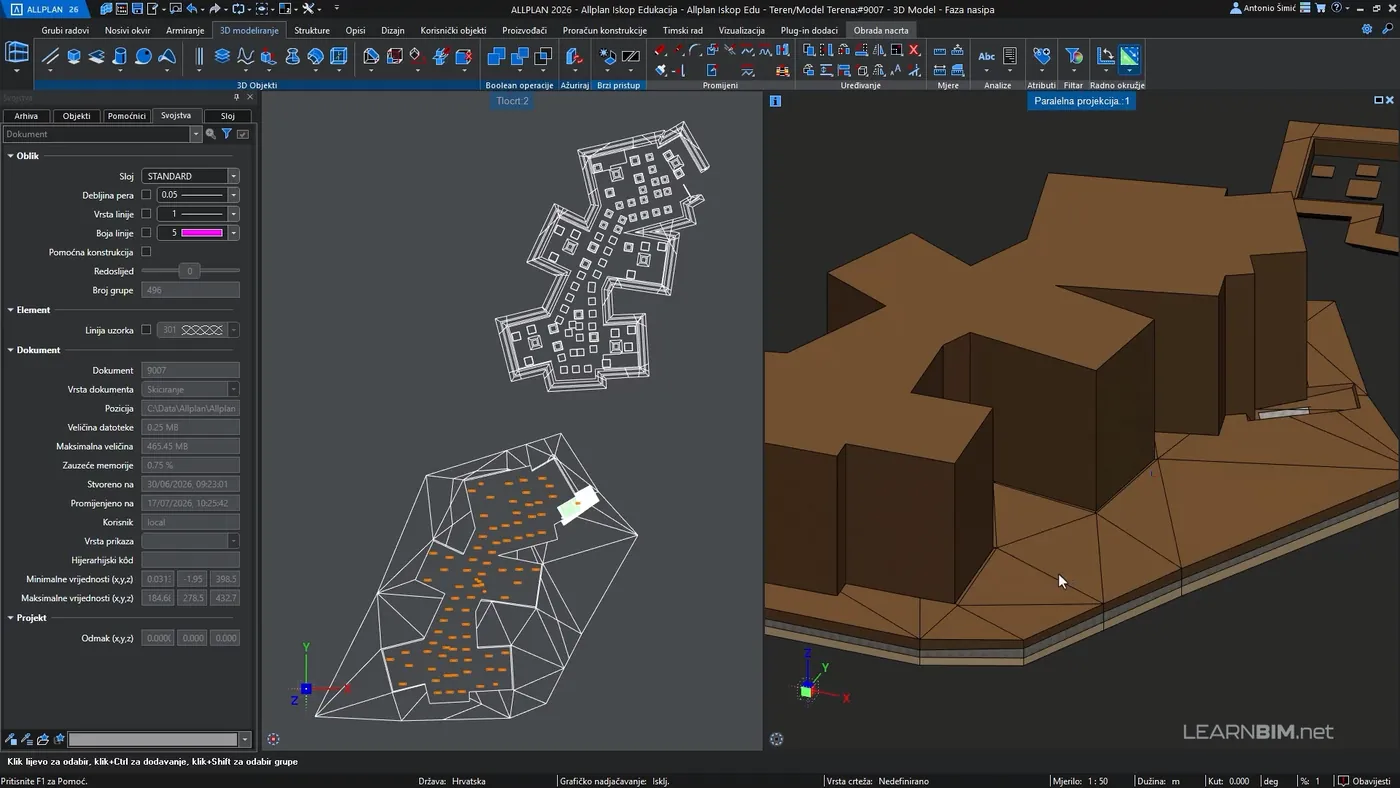Open the Sloj STANDARD dropdown

click(233, 176)
